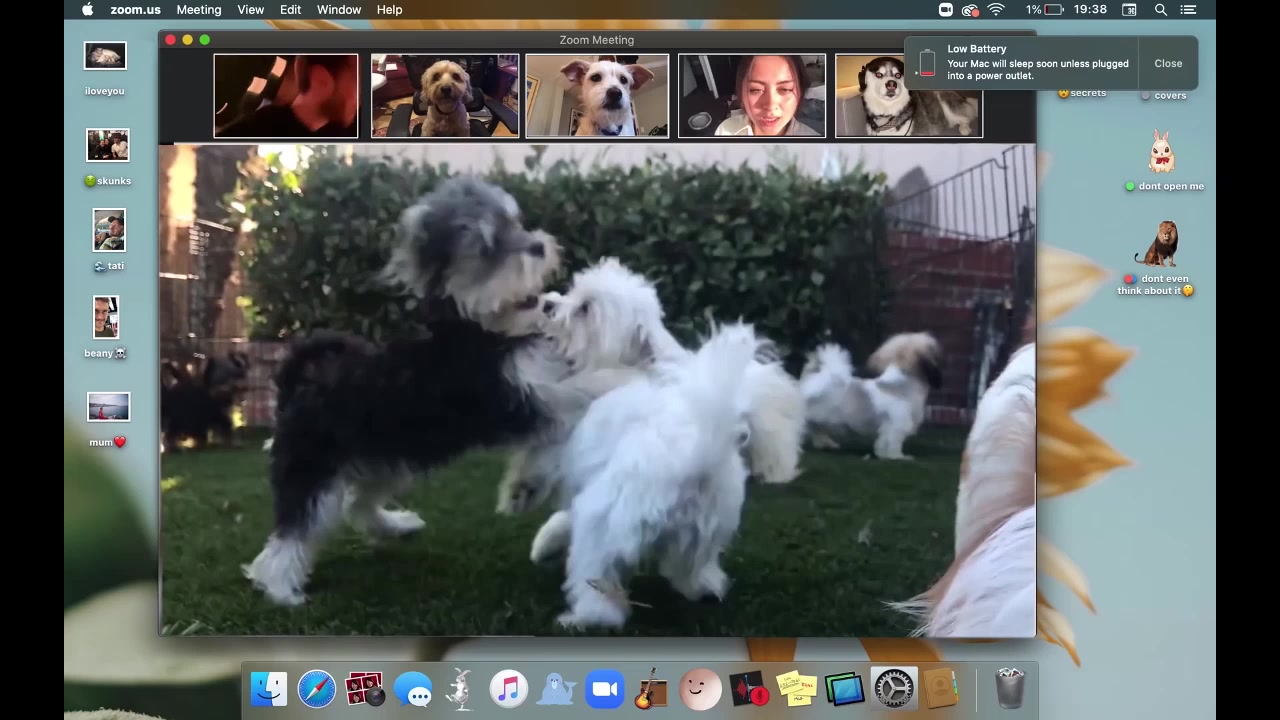Open the Wi-Fi status menu
The height and width of the screenshot is (720, 1280).
pyautogui.click(x=996, y=10)
